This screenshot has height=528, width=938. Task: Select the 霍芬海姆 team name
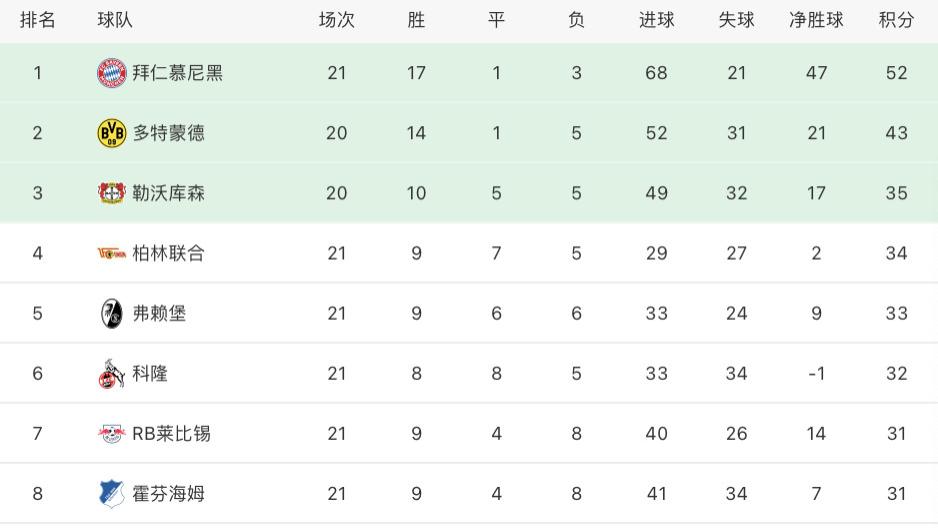(x=169, y=494)
